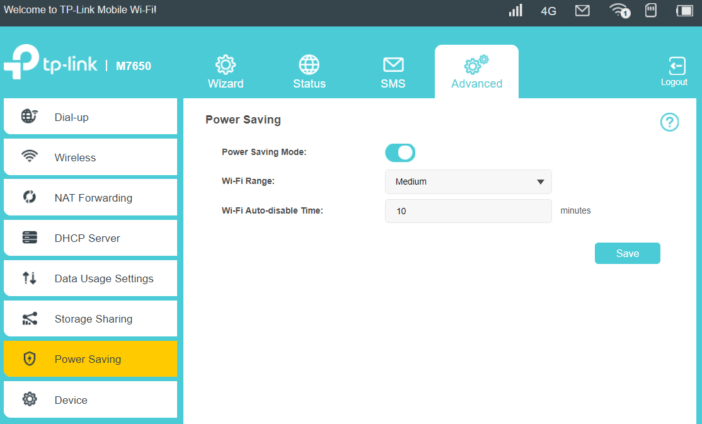
Task: Click the SMS envelope icon in navigation
Action: click(393, 65)
